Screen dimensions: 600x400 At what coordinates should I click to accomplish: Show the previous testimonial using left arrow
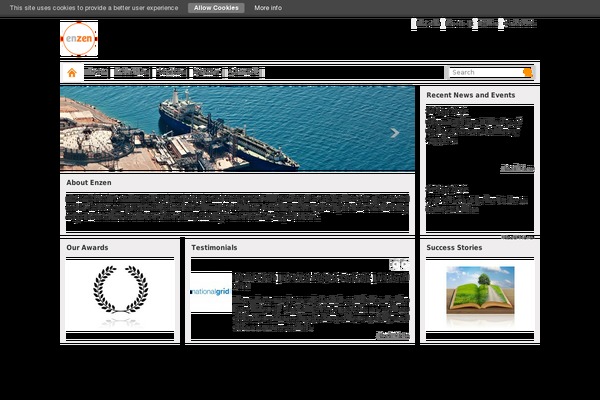click(395, 264)
